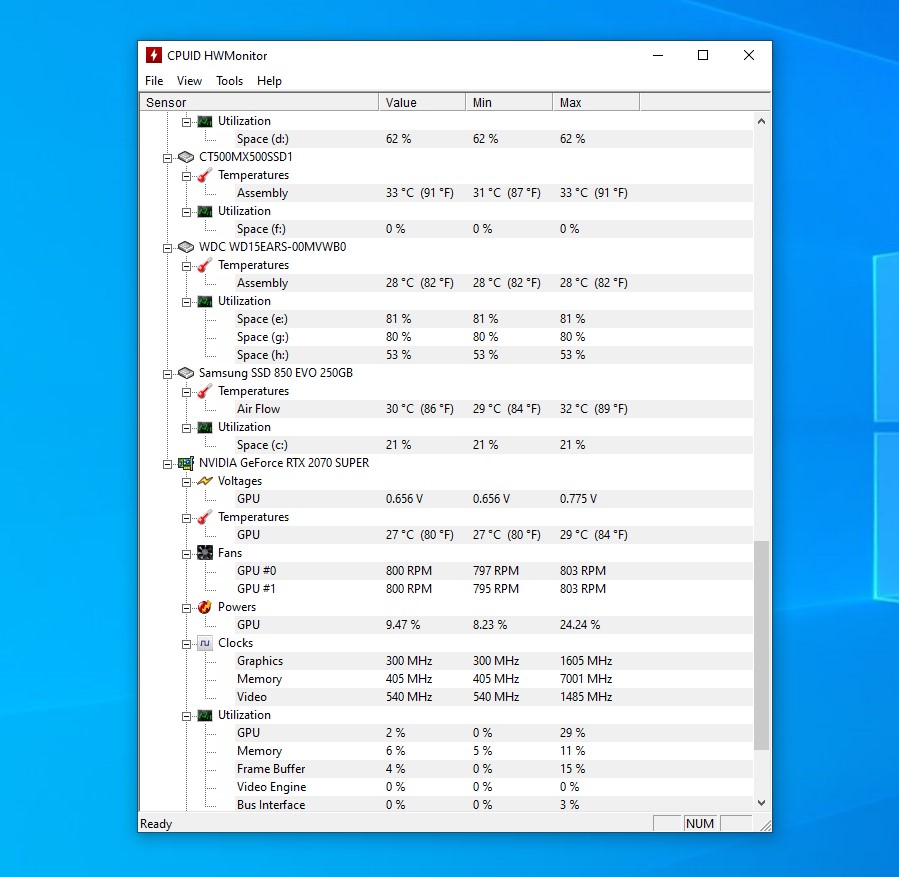Click the Utilization icon above GPU 2 % row
899x877 pixels.
click(x=205, y=715)
